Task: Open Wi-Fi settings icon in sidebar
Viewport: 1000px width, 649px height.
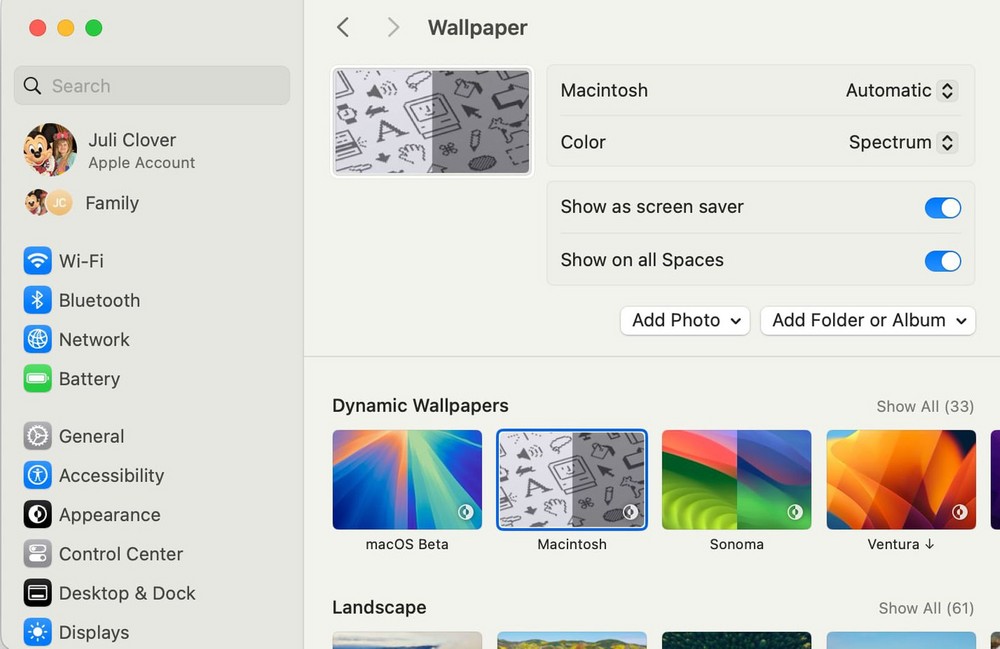Action: [38, 261]
